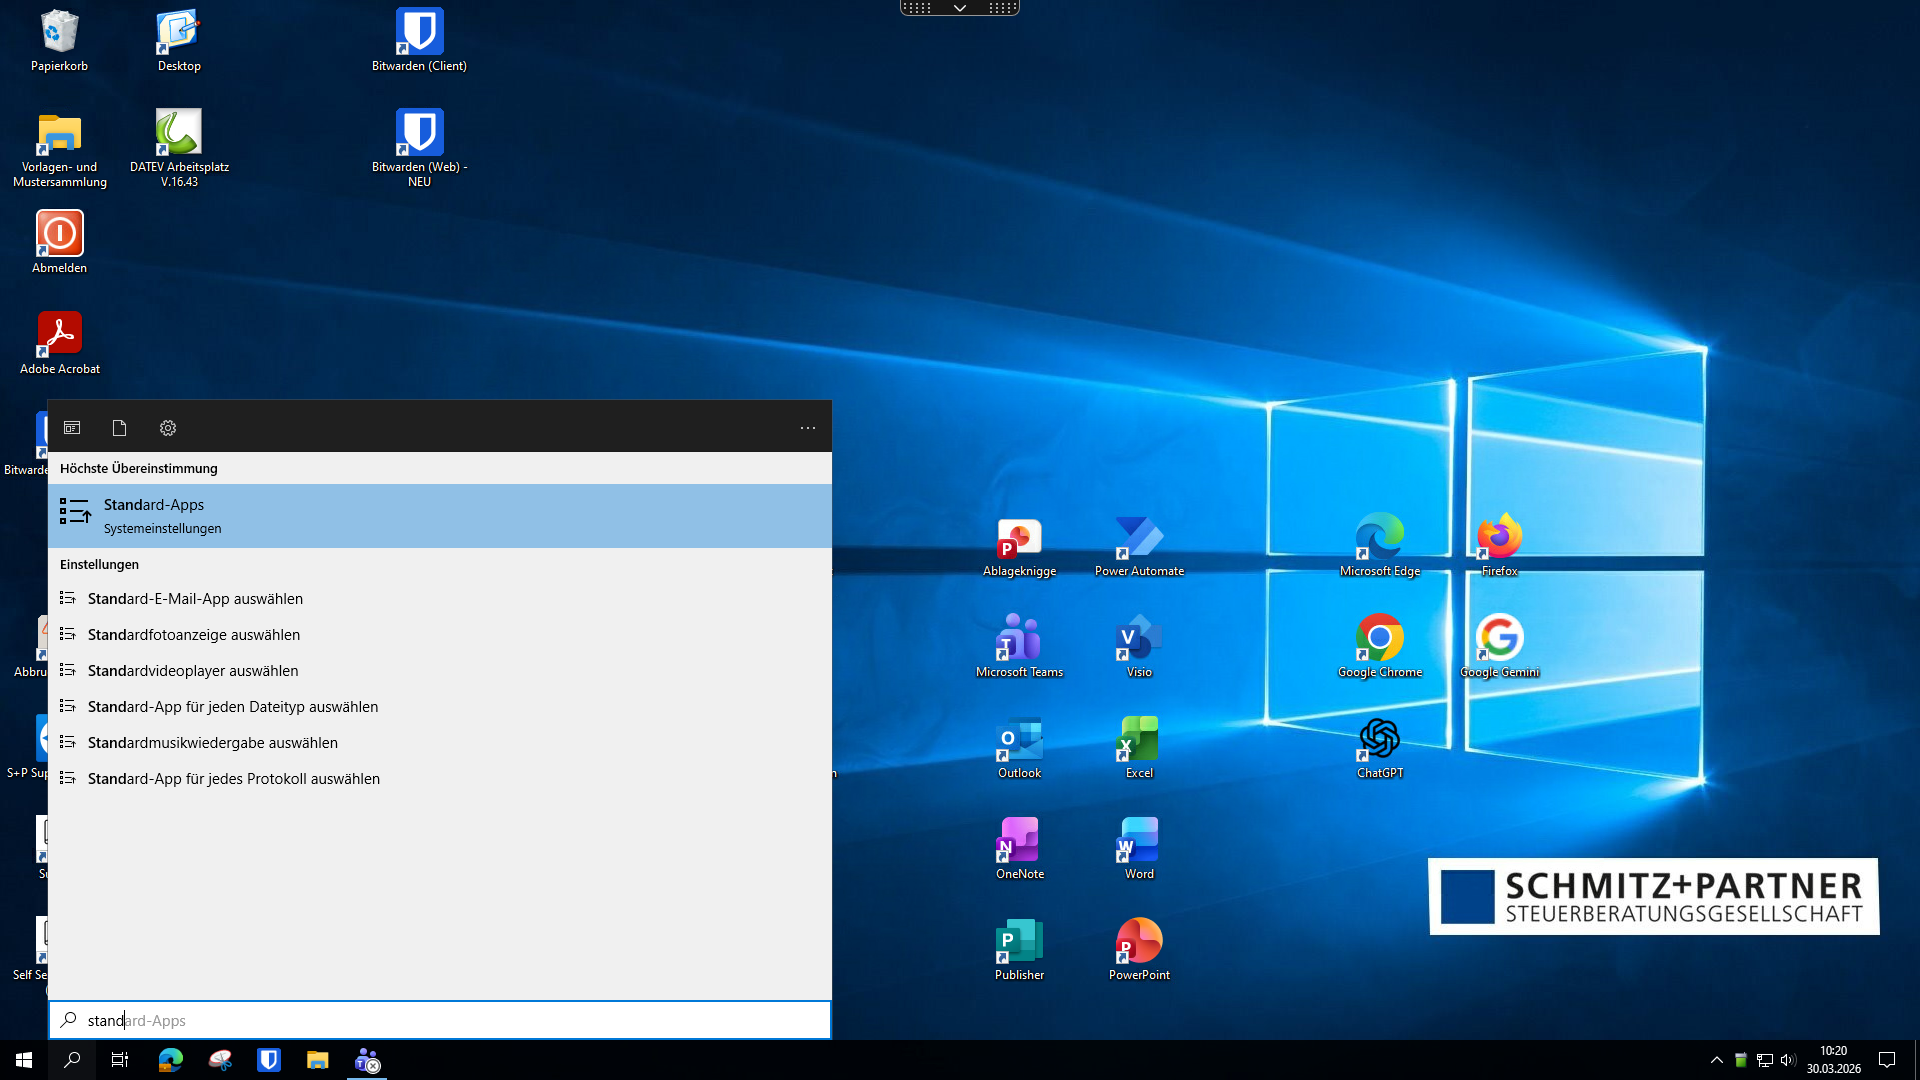Select the ChatGPT desktop icon
Image resolution: width=1920 pixels, height=1080 pixels.
click(1380, 746)
